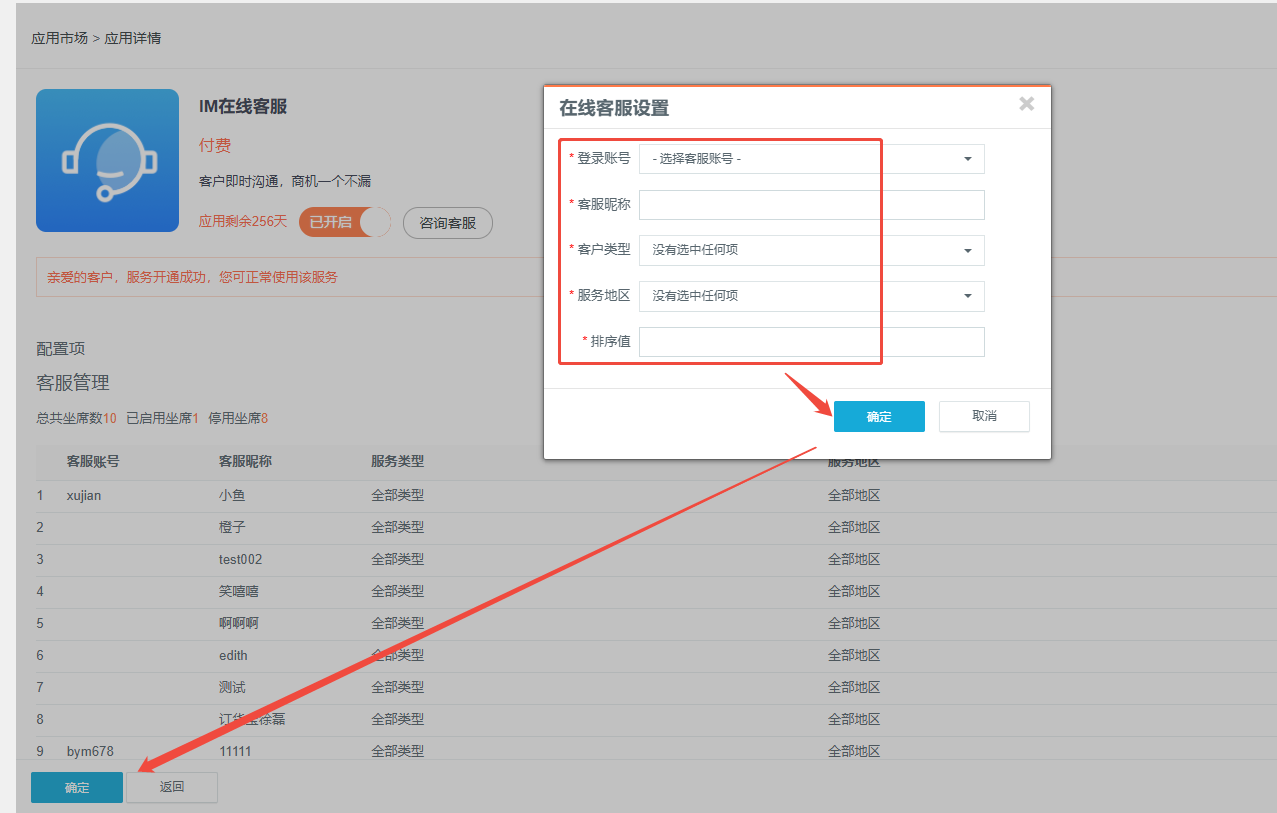The width and height of the screenshot is (1277, 813).
Task: Click nickname 笑嘻嘻 in row 4
Action: (239, 591)
